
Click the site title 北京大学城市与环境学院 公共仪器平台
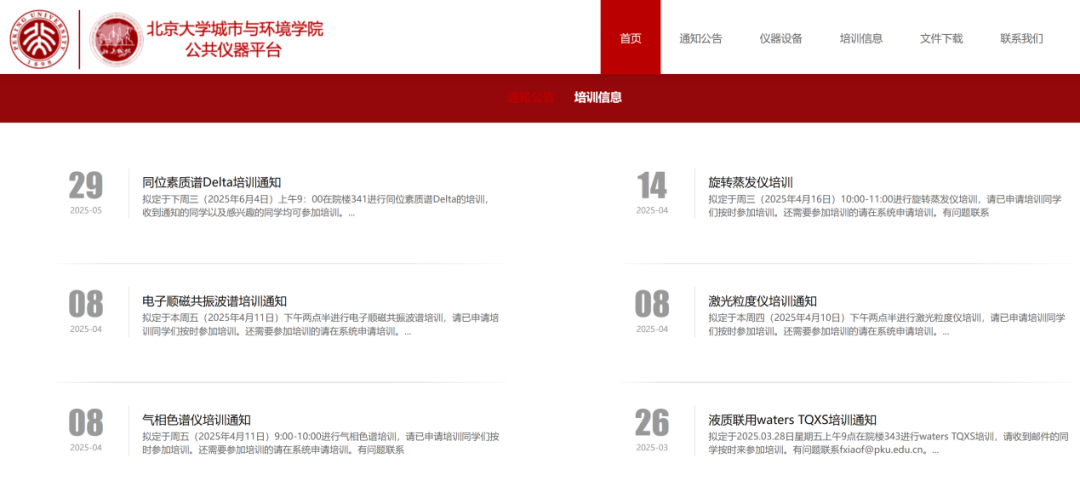pos(235,39)
